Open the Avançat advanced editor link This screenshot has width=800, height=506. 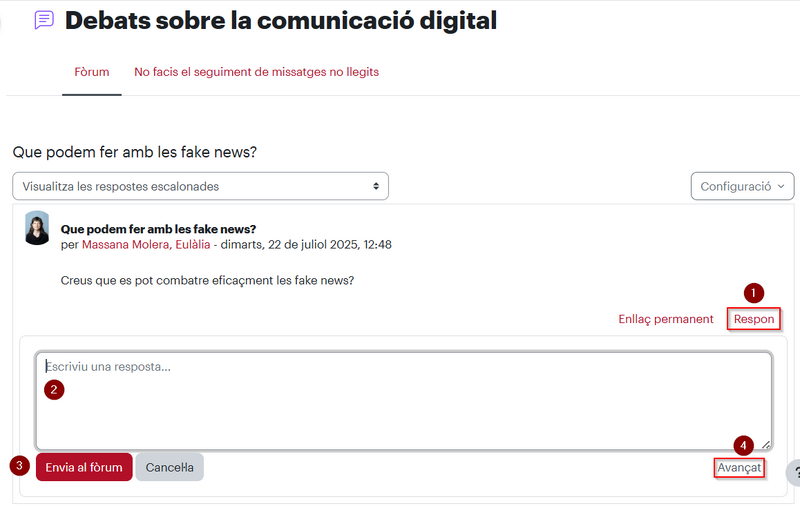[x=739, y=467]
